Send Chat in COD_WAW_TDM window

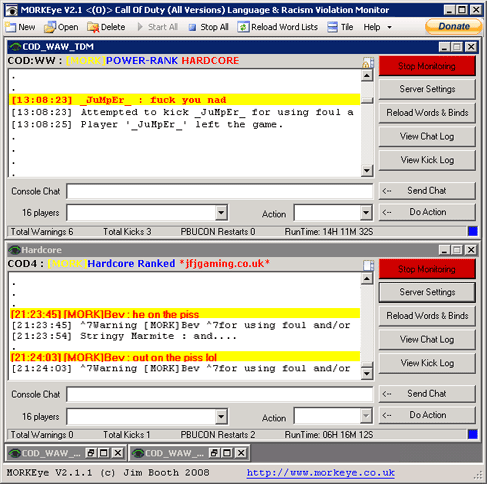coord(427,191)
